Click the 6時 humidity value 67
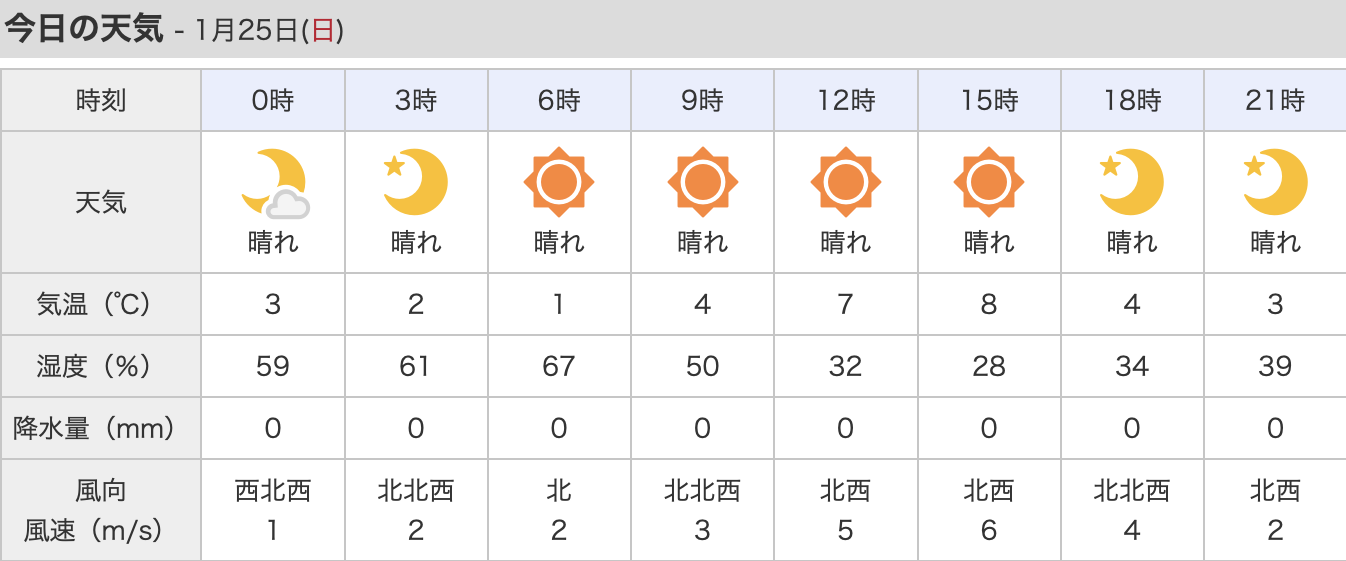 click(x=559, y=366)
